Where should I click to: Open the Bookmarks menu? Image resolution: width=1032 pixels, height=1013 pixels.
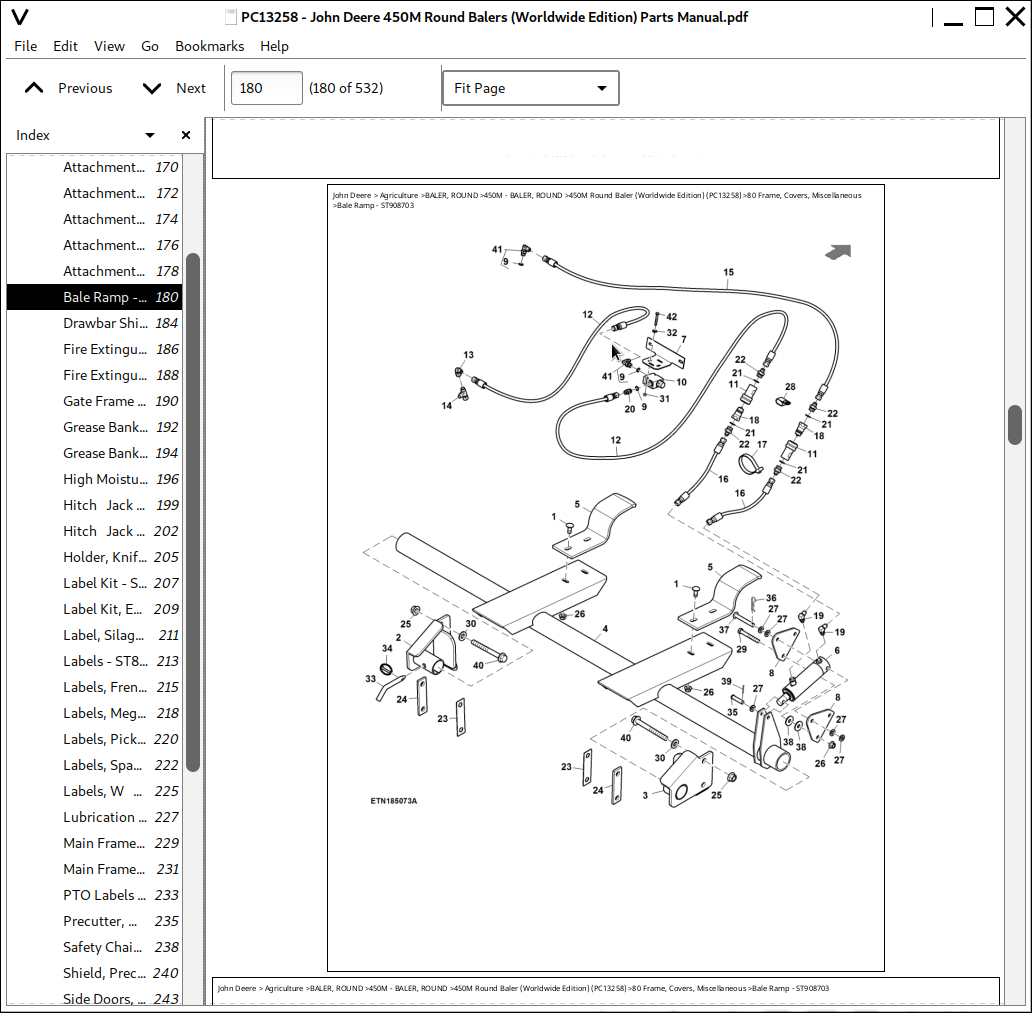[210, 46]
